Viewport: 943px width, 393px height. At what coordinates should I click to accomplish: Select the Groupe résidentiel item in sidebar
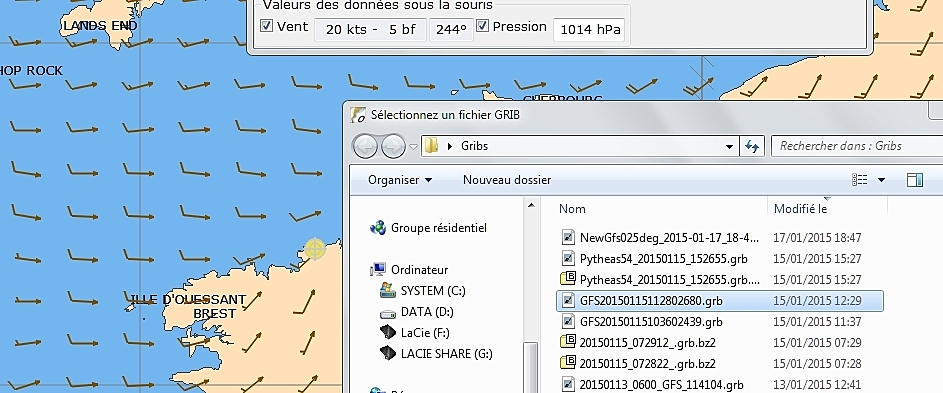[428, 227]
